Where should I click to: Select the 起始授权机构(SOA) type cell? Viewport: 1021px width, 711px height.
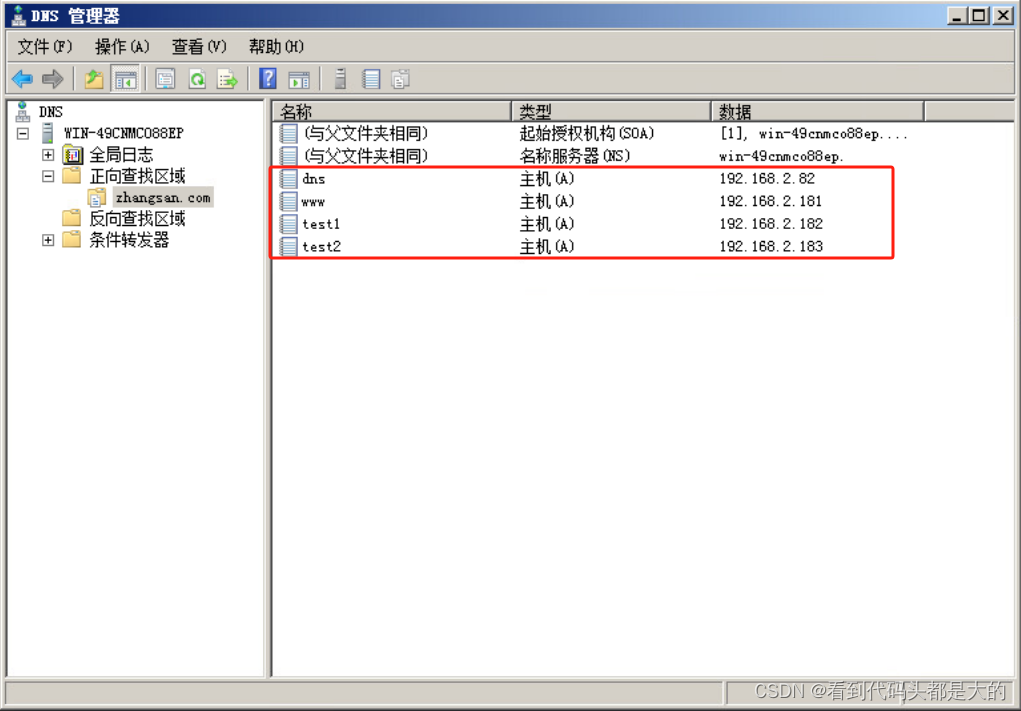pyautogui.click(x=587, y=133)
